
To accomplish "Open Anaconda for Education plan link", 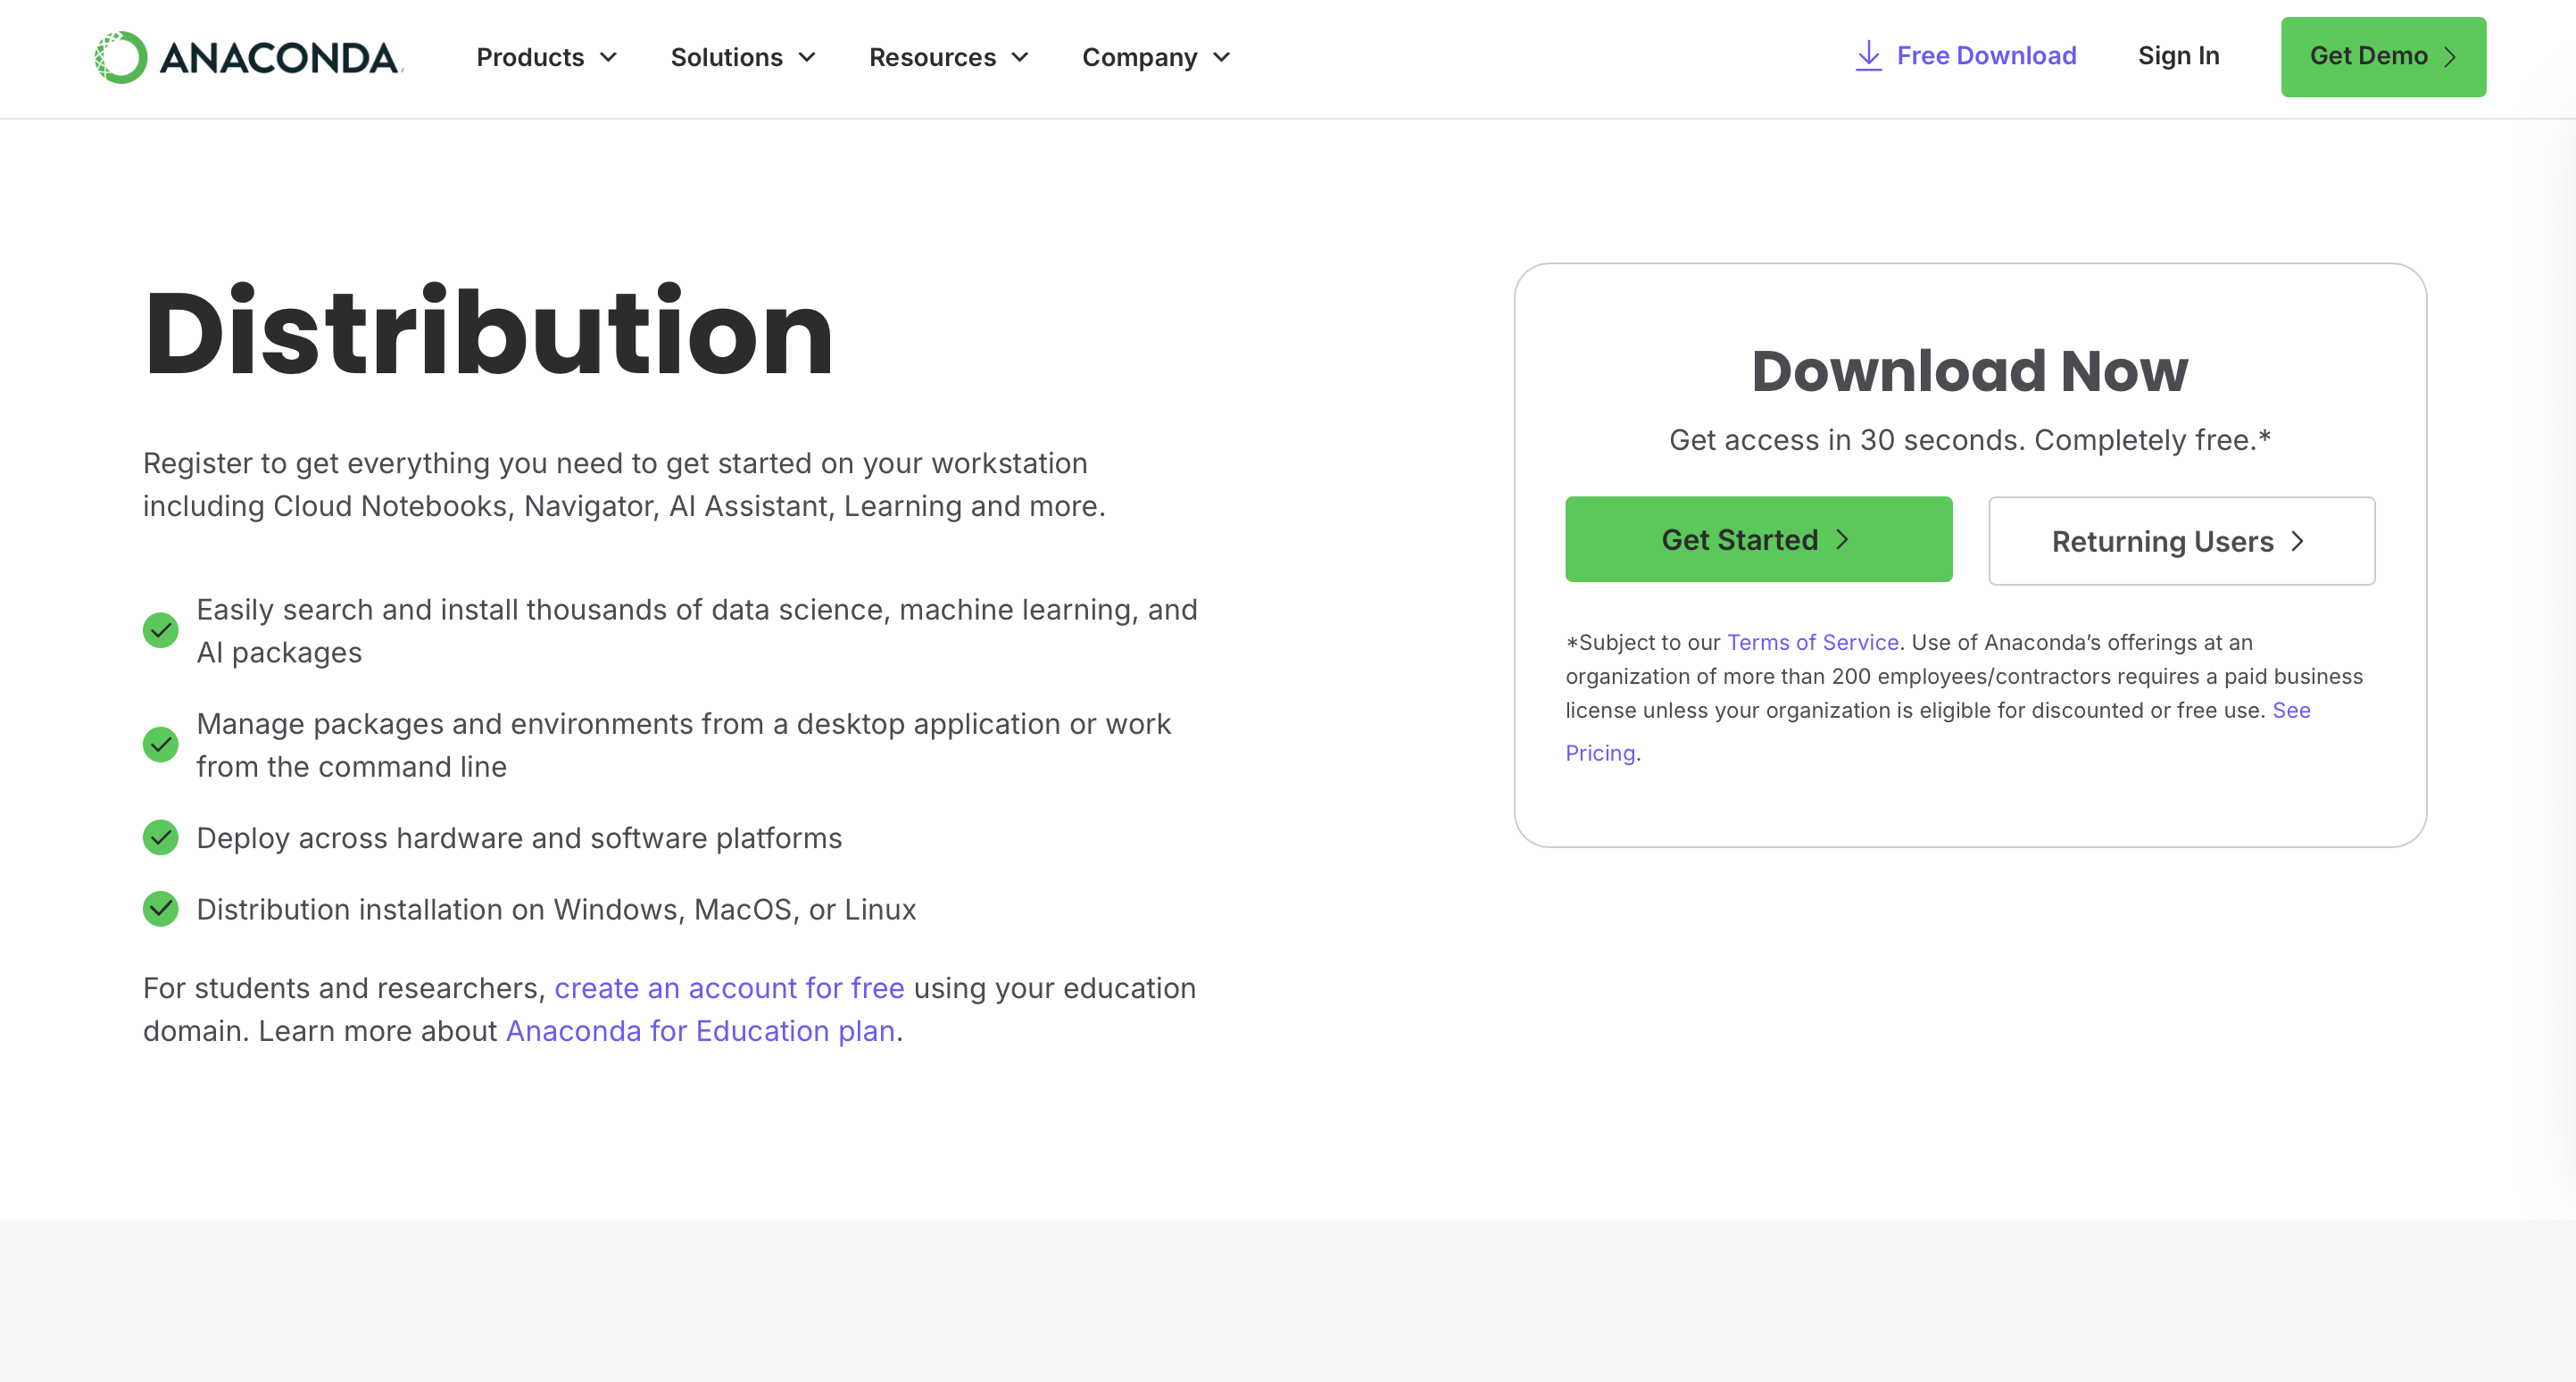I will coord(700,1031).
